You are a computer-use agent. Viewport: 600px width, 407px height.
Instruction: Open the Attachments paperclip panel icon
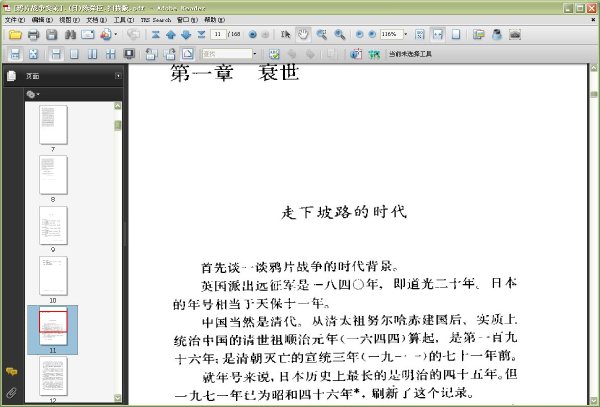coord(11,392)
